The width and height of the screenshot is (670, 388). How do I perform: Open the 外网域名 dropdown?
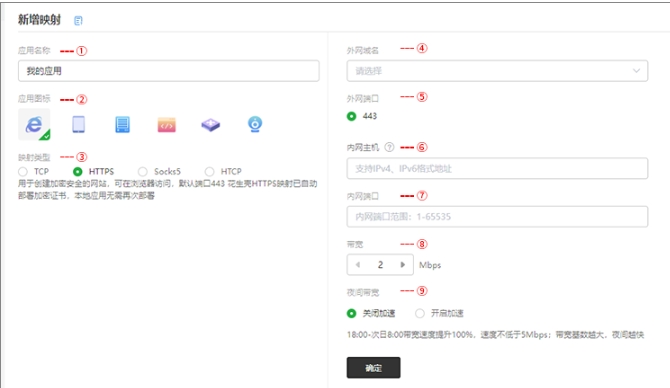497,71
